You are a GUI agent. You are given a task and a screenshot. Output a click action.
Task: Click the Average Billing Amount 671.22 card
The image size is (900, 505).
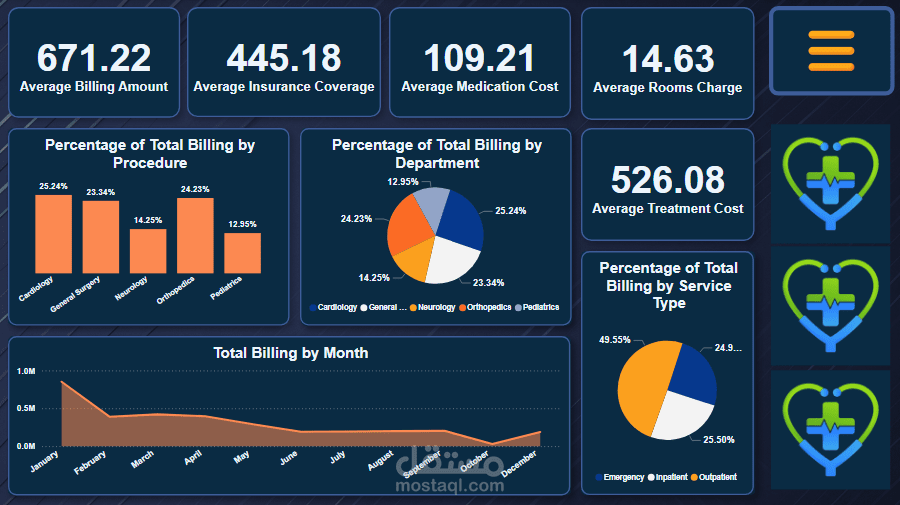(94, 63)
